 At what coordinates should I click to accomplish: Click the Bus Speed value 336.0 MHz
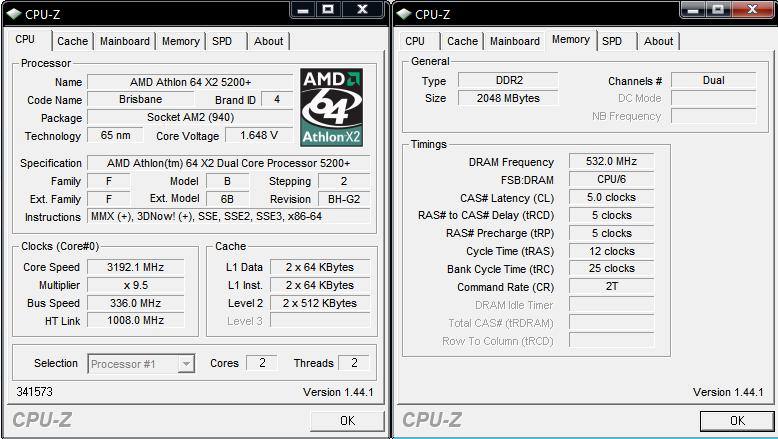135,303
